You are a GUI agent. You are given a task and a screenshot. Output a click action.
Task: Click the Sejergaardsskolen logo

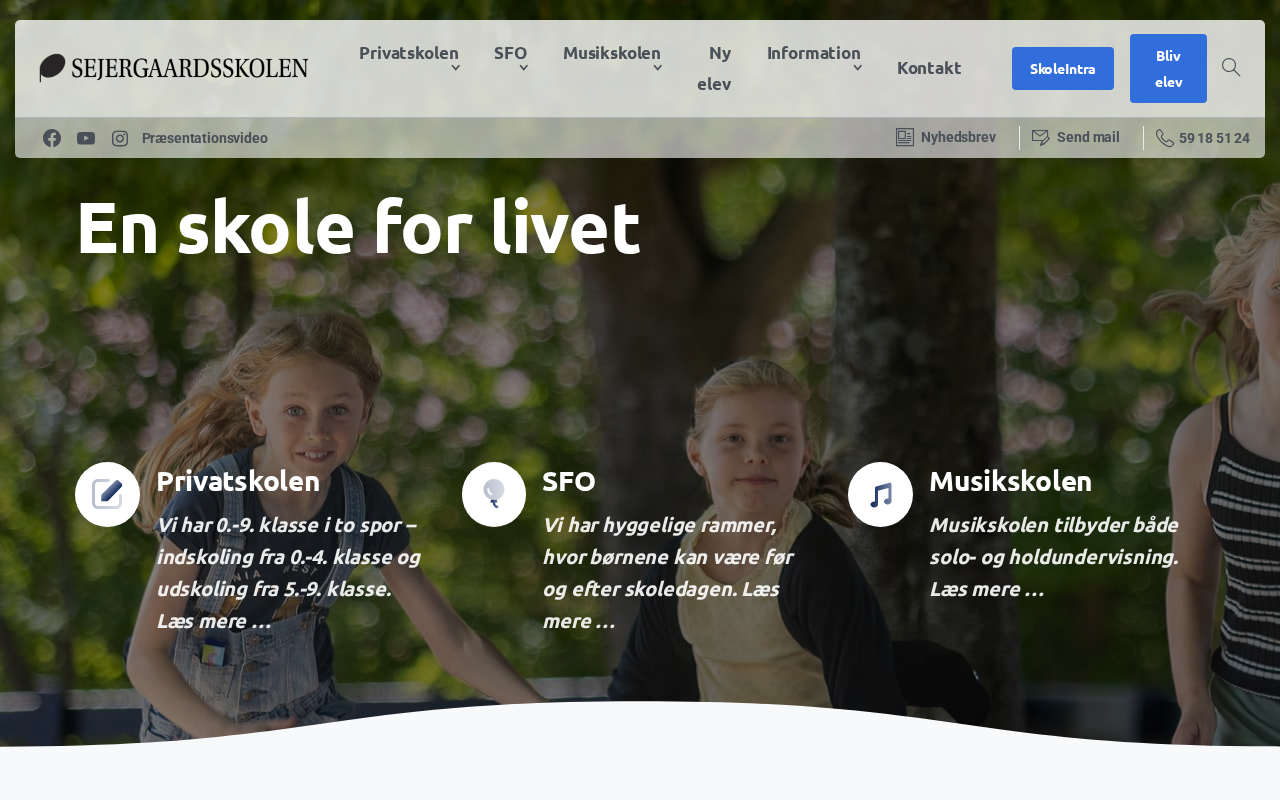174,68
